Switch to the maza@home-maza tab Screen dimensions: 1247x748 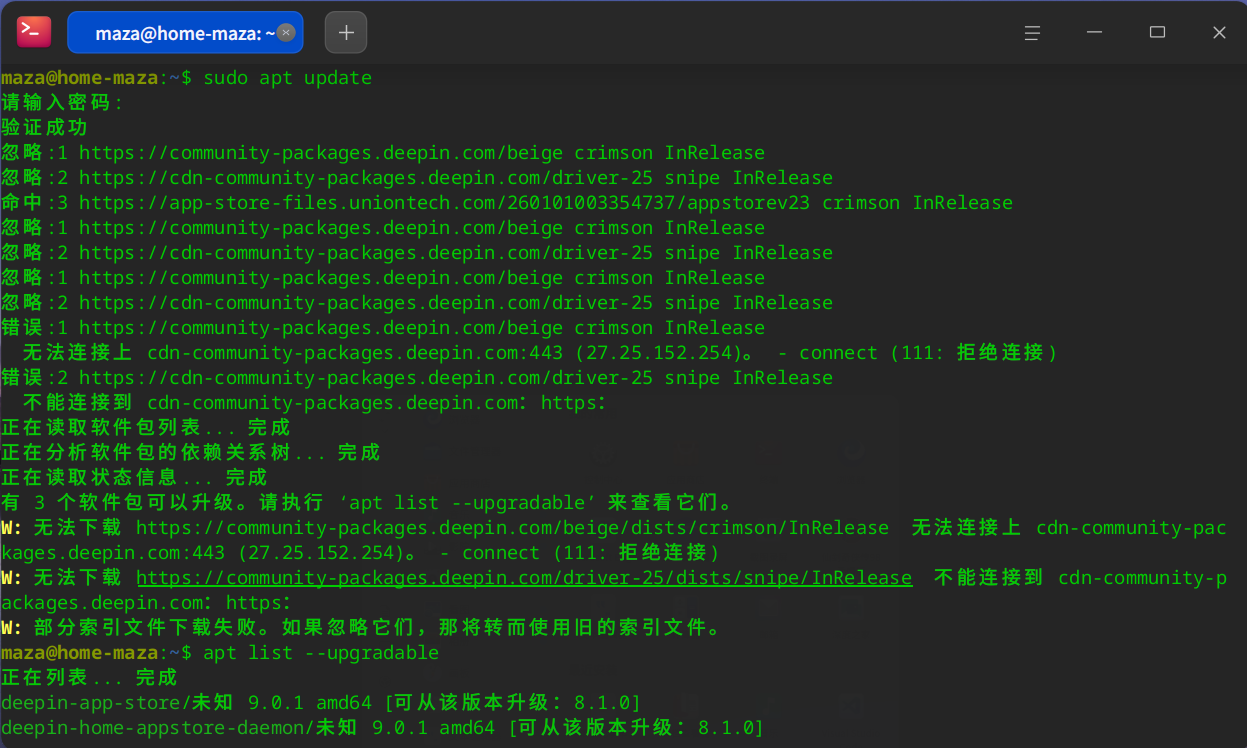pyautogui.click(x=185, y=33)
